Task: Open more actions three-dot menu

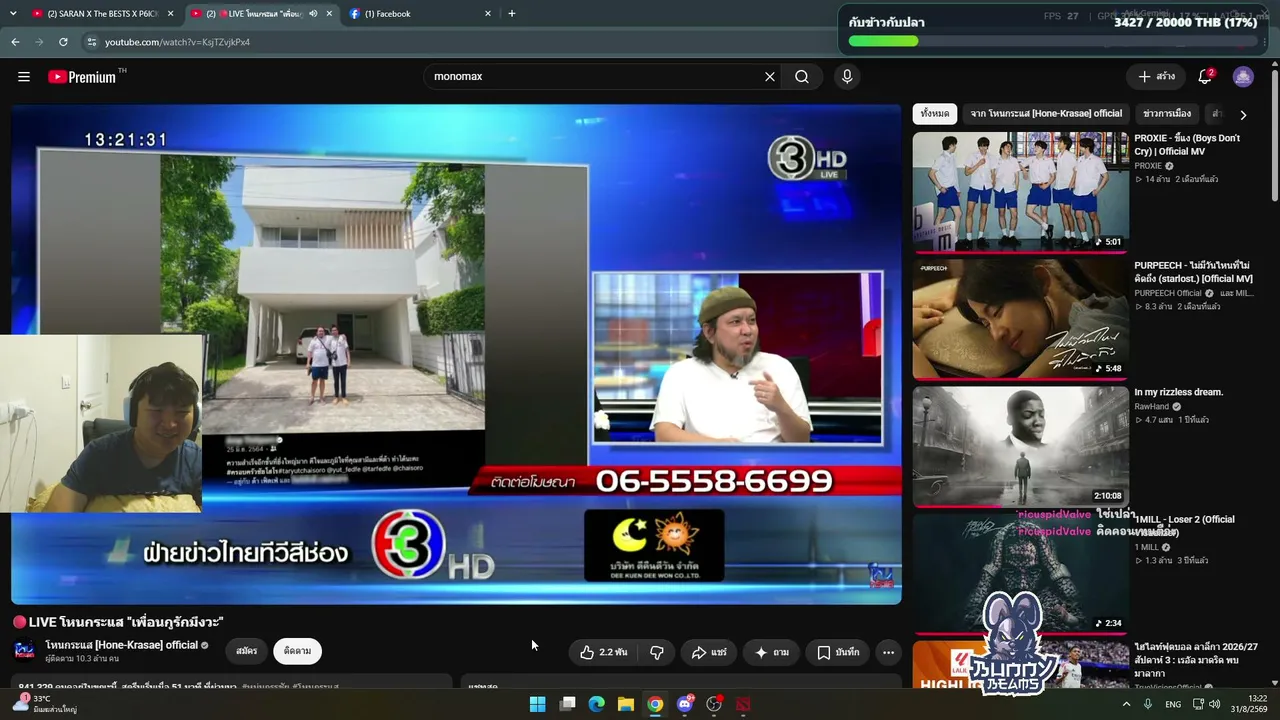Action: 888,652
